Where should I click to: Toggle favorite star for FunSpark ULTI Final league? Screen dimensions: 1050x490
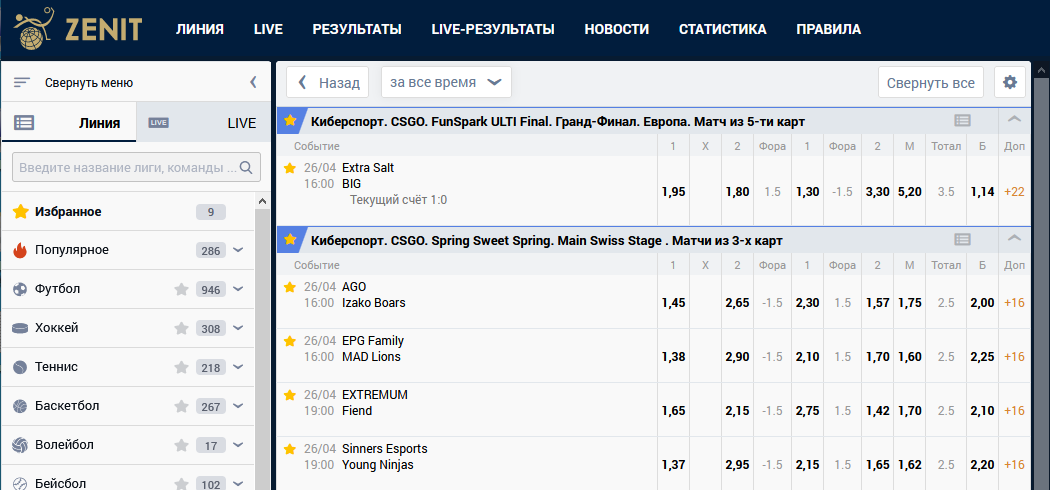[x=290, y=120]
